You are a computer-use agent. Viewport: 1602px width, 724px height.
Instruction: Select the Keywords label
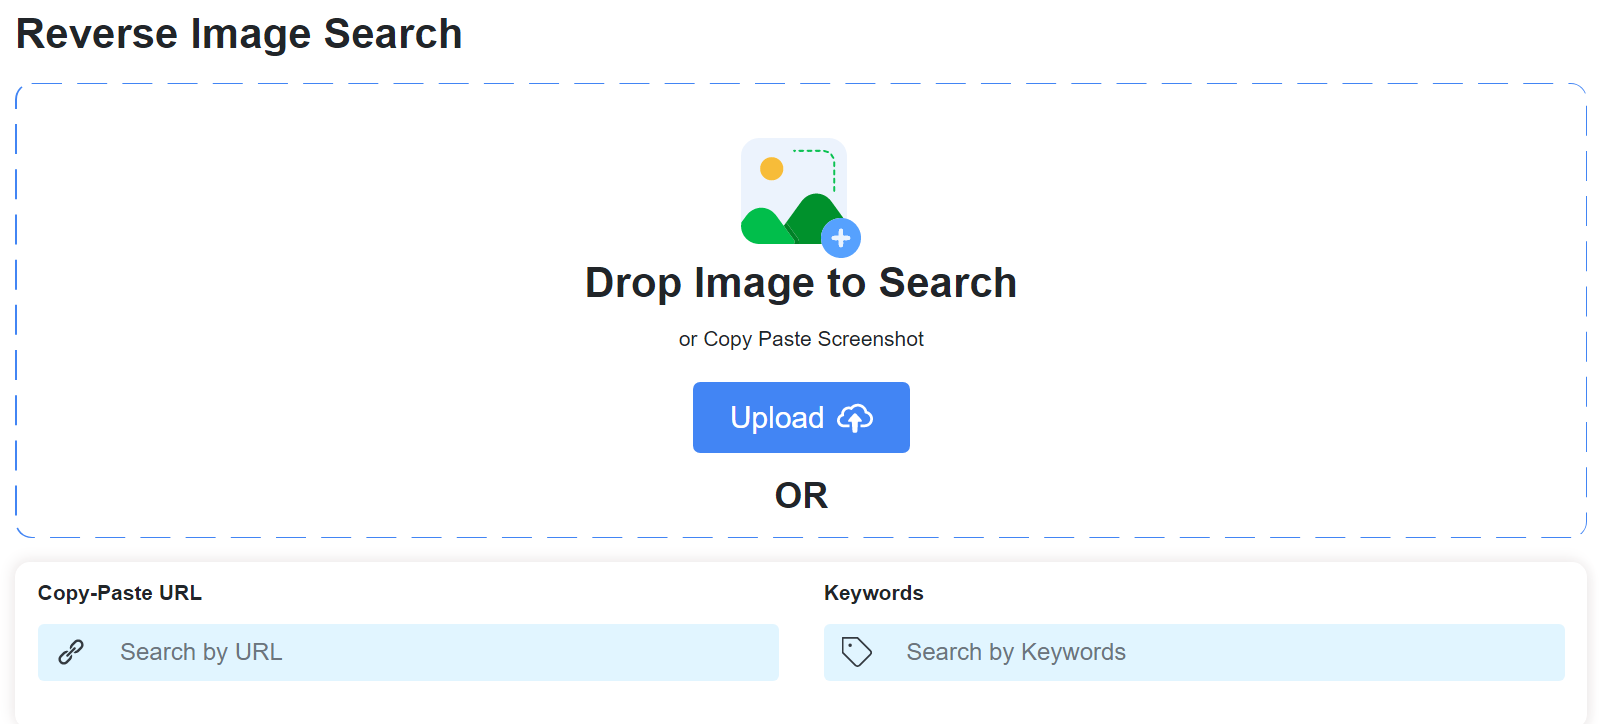[x=874, y=593]
